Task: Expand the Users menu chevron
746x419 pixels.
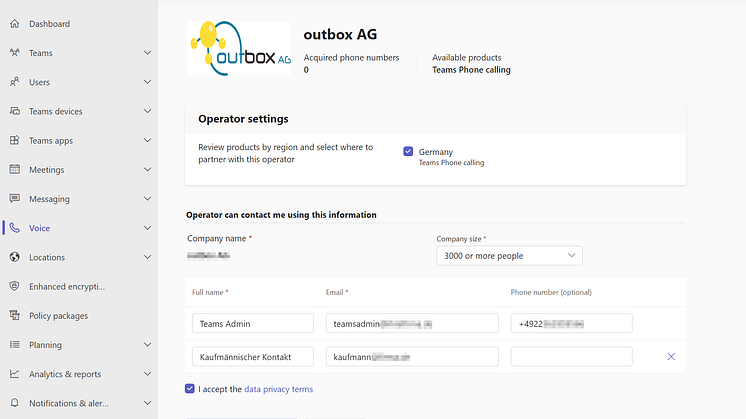Action: pyautogui.click(x=147, y=82)
